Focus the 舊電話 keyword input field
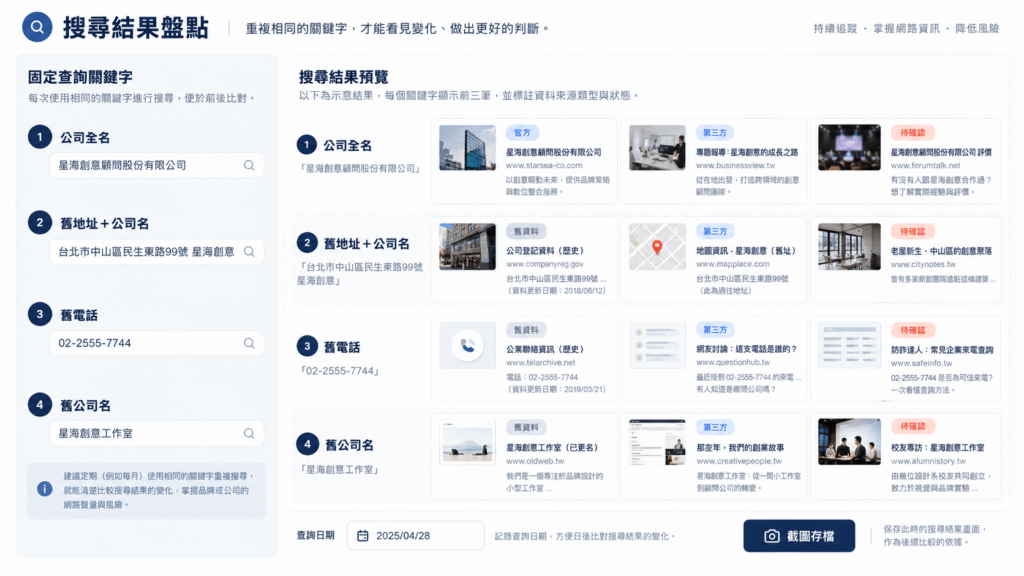The image size is (1024, 576). click(x=157, y=343)
